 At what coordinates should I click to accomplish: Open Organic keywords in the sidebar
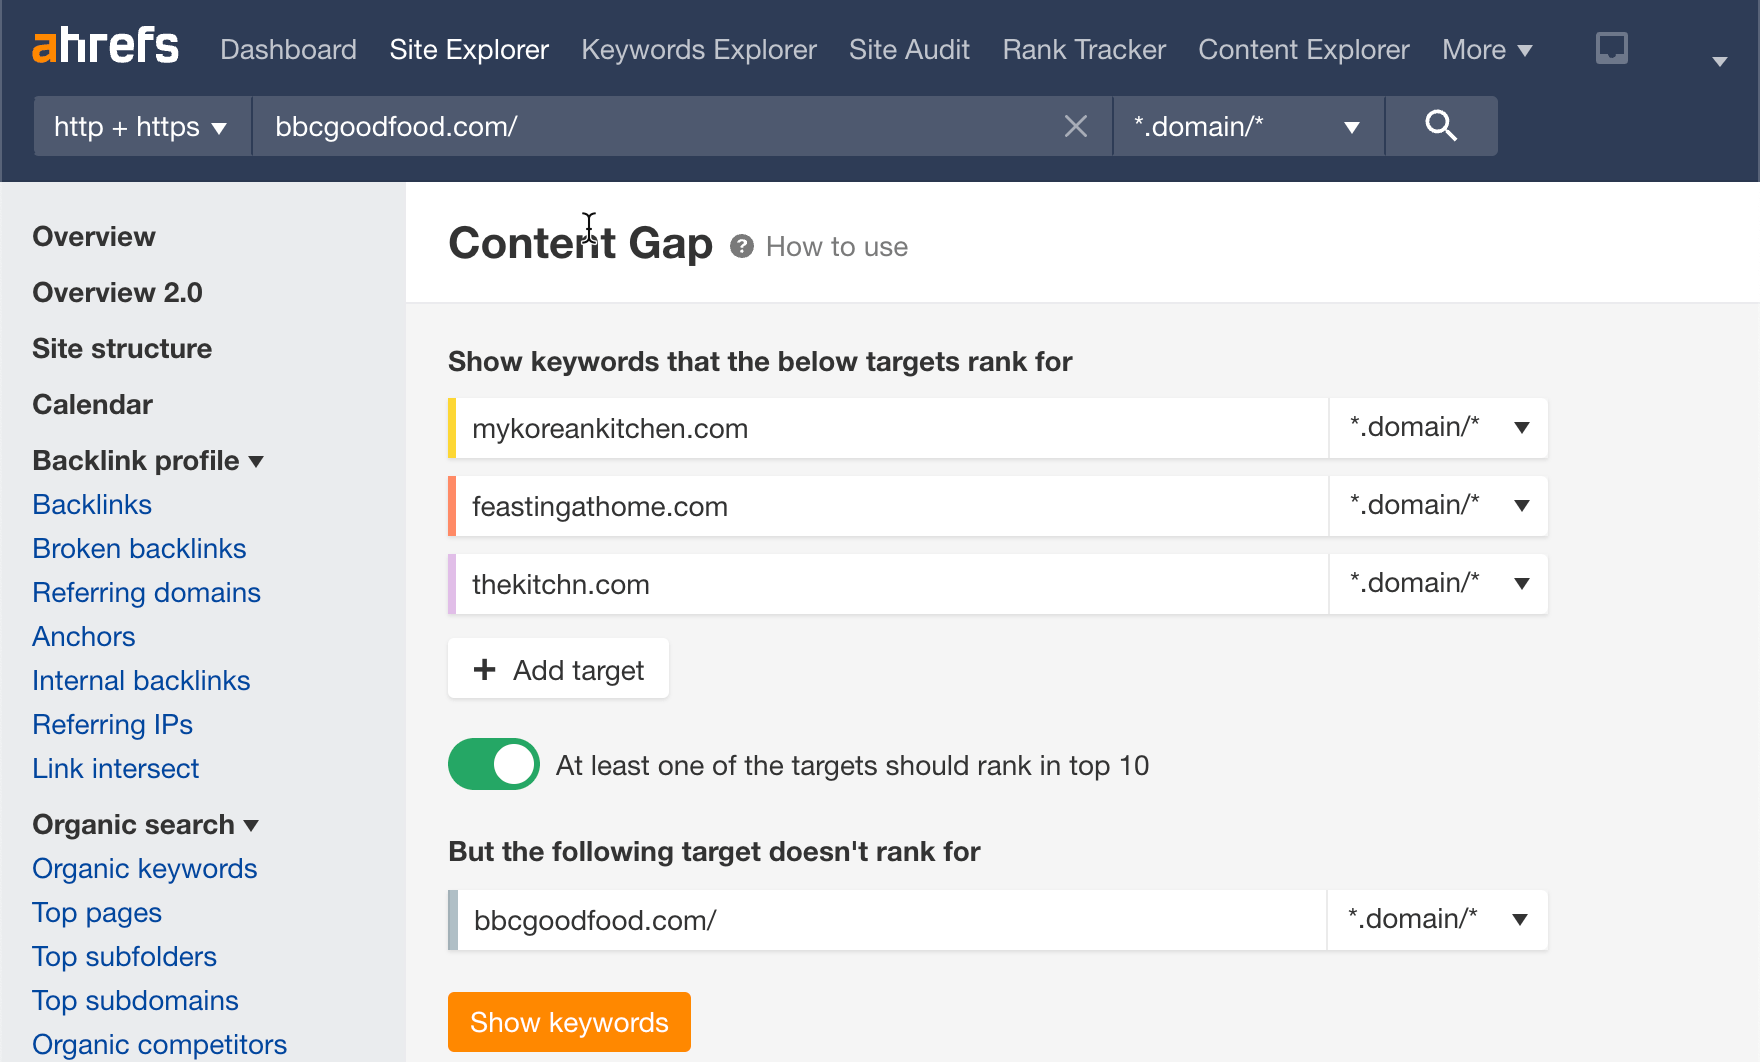(144, 868)
